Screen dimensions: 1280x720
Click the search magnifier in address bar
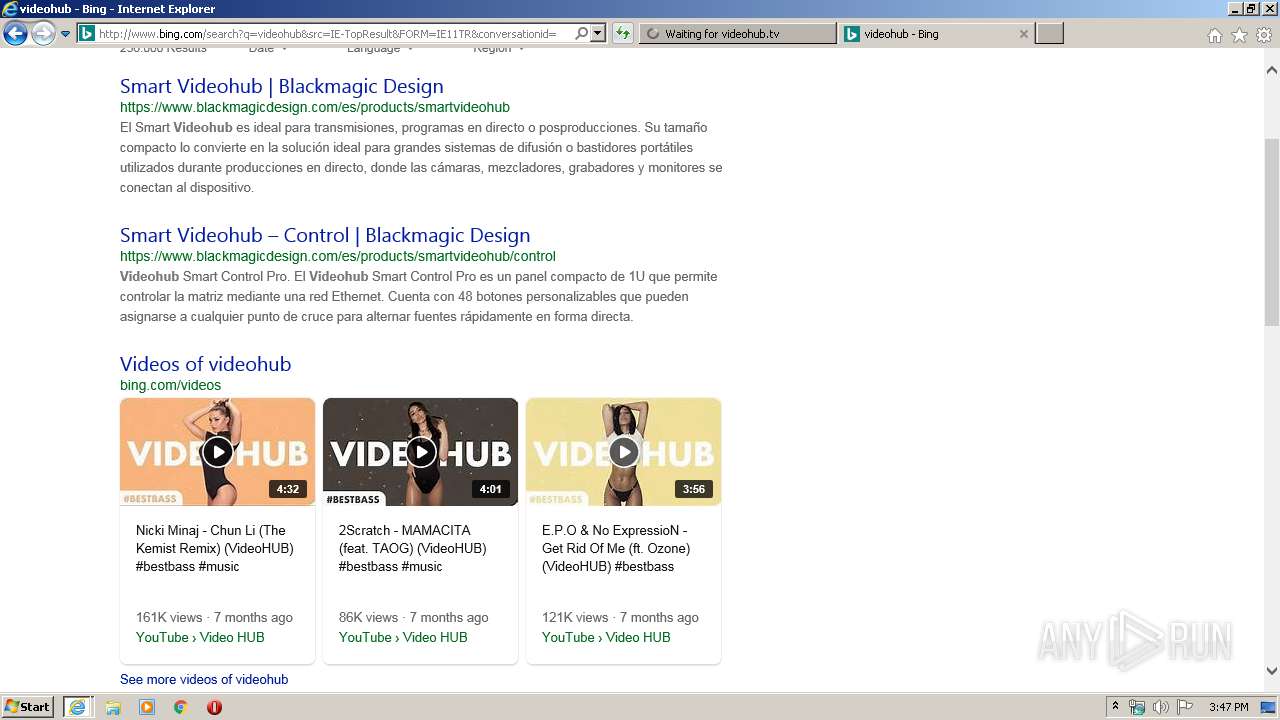[x=582, y=33]
